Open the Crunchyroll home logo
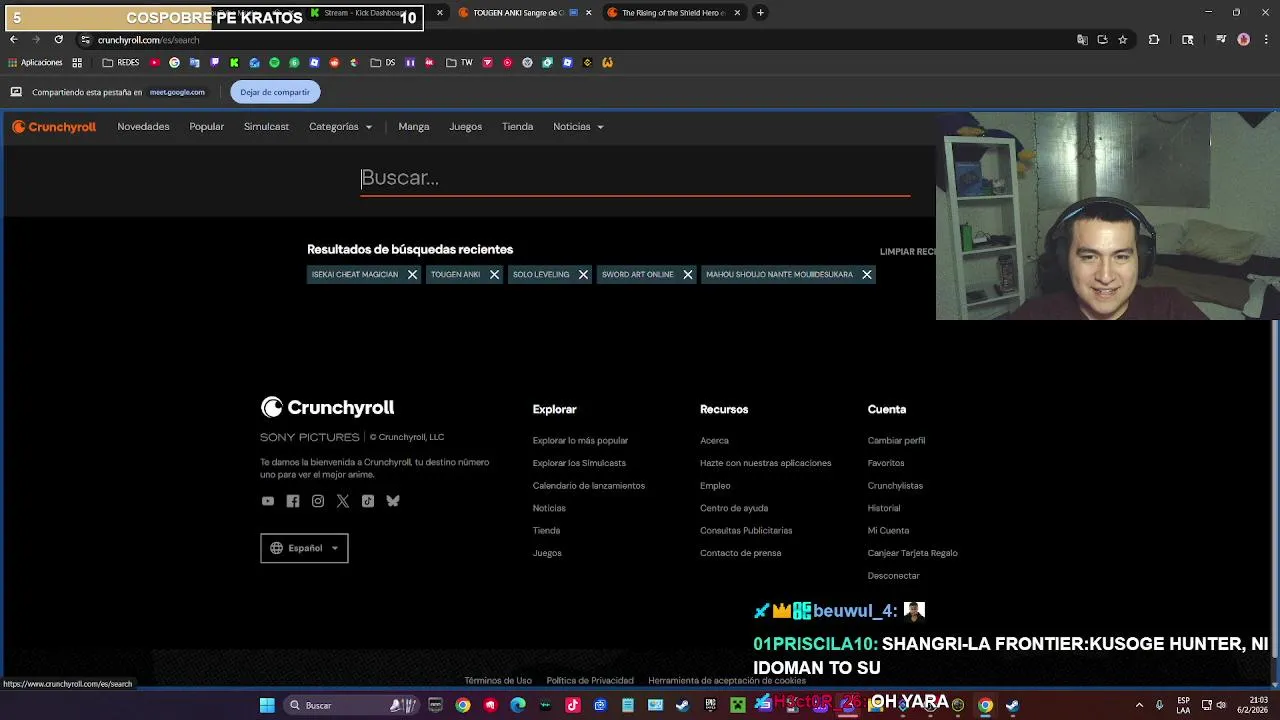 pyautogui.click(x=54, y=127)
